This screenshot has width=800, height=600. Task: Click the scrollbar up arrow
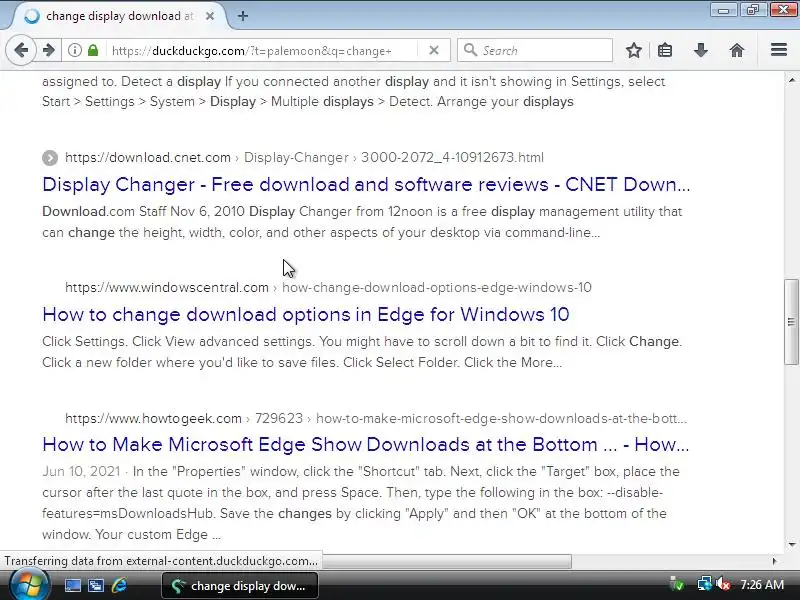(791, 80)
